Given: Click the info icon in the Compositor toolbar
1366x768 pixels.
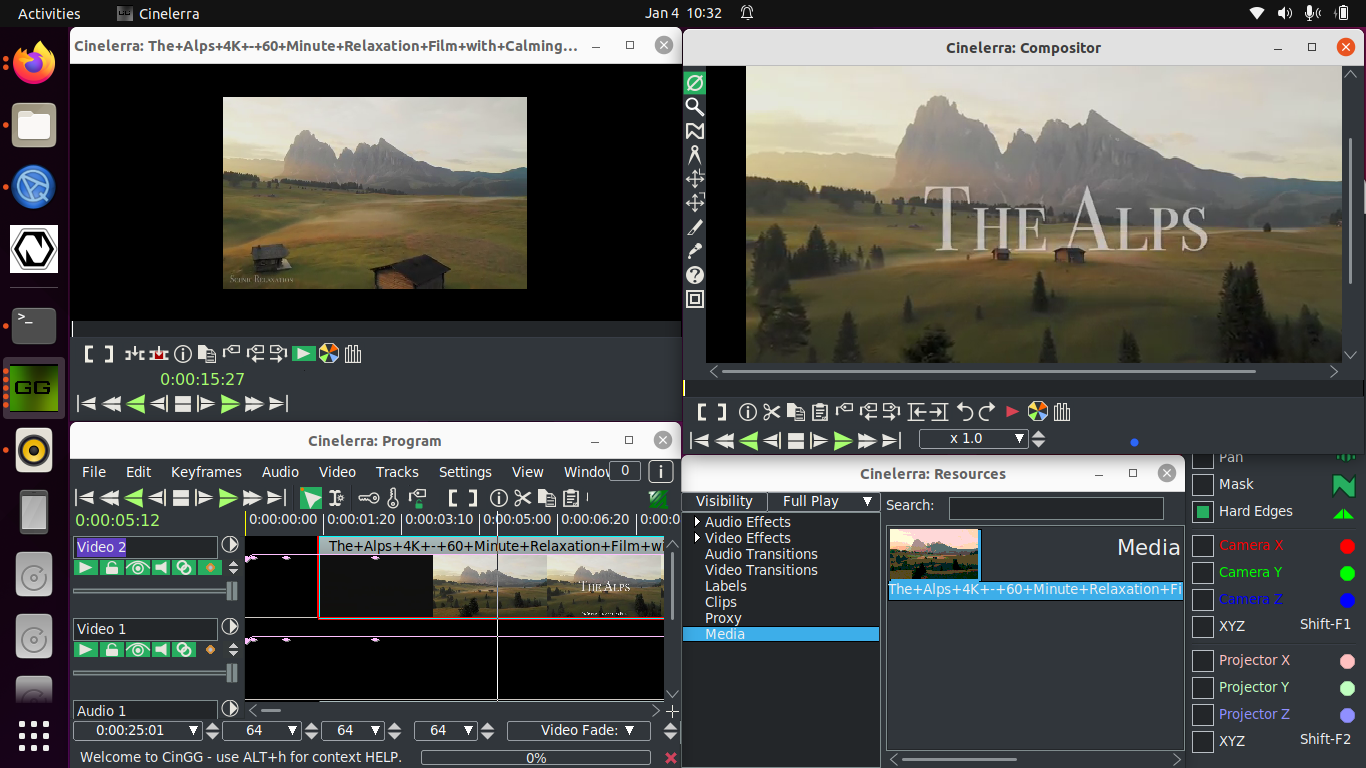Looking at the screenshot, I should click(x=747, y=411).
